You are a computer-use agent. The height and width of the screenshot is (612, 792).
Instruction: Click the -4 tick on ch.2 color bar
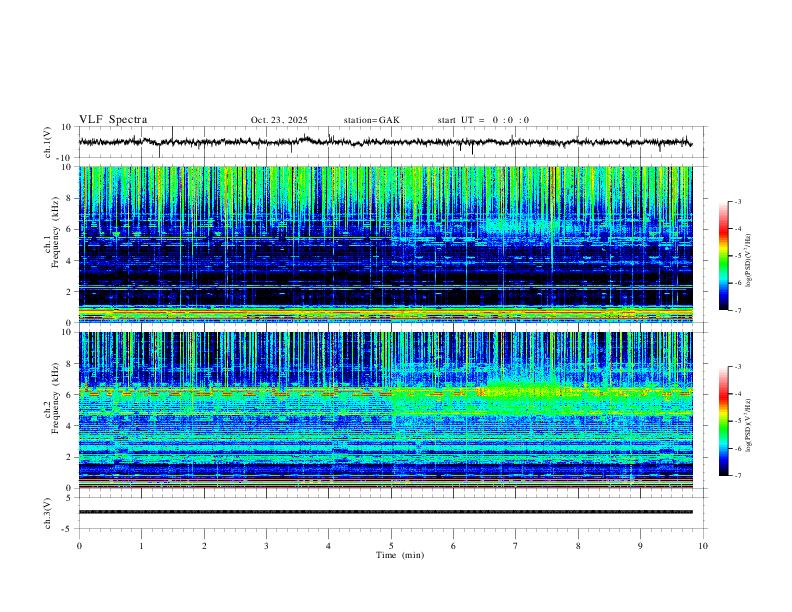(738, 394)
